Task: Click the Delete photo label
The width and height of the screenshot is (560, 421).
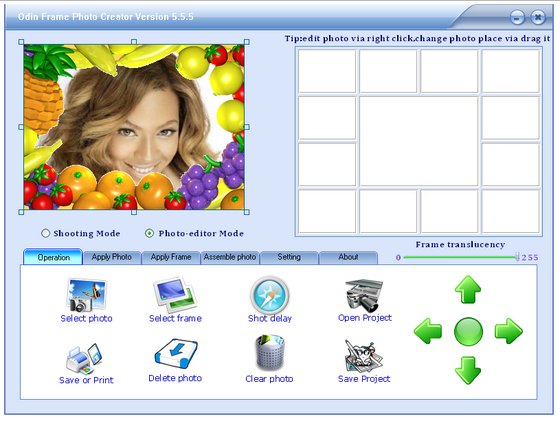Action: (175, 378)
